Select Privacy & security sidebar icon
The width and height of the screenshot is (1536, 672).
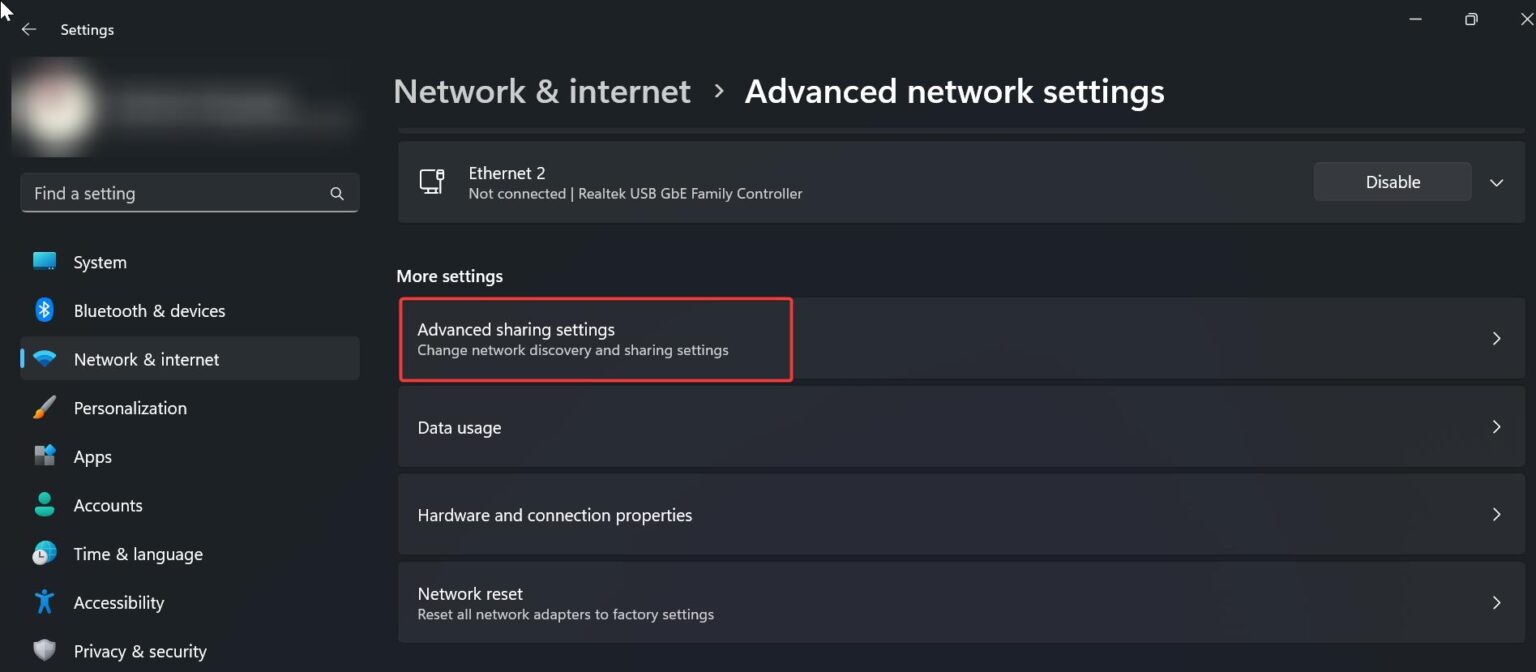[44, 650]
